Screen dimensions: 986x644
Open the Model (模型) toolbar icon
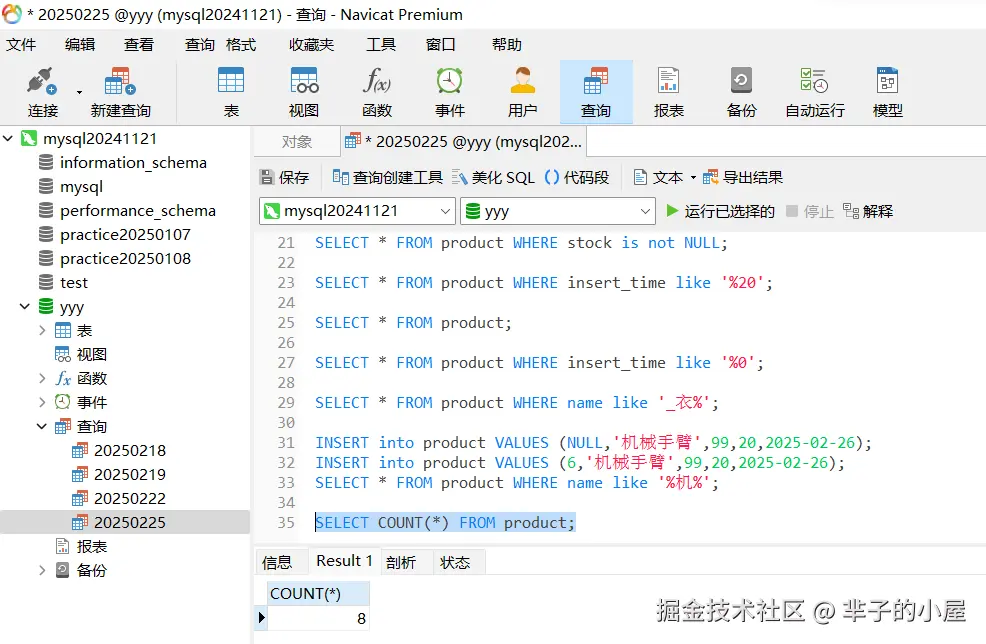[x=887, y=92]
